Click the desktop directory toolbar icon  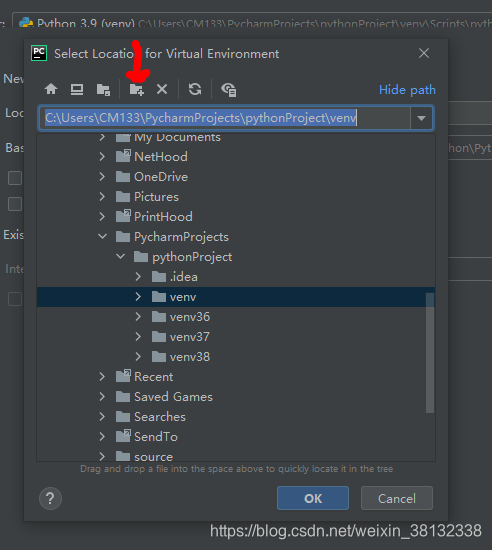77,89
